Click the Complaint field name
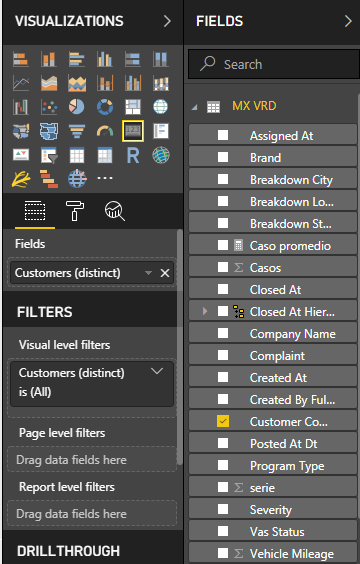The height and width of the screenshot is (564, 360). [x=277, y=356]
